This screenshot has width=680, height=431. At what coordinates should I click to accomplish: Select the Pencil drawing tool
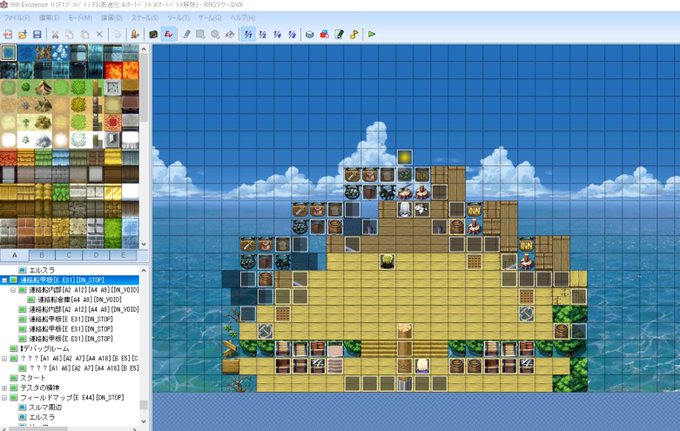pyautogui.click(x=186, y=34)
